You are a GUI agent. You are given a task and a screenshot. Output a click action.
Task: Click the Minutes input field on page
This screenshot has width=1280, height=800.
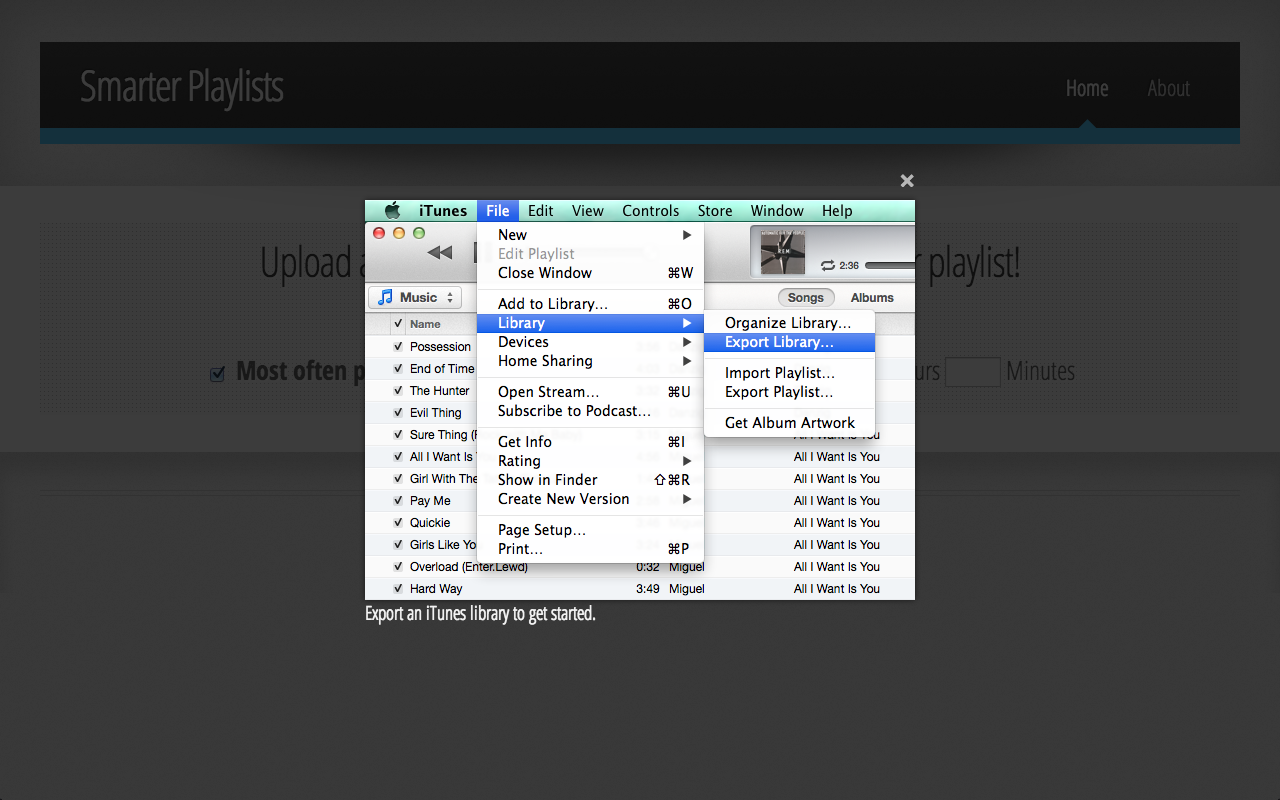(x=973, y=372)
